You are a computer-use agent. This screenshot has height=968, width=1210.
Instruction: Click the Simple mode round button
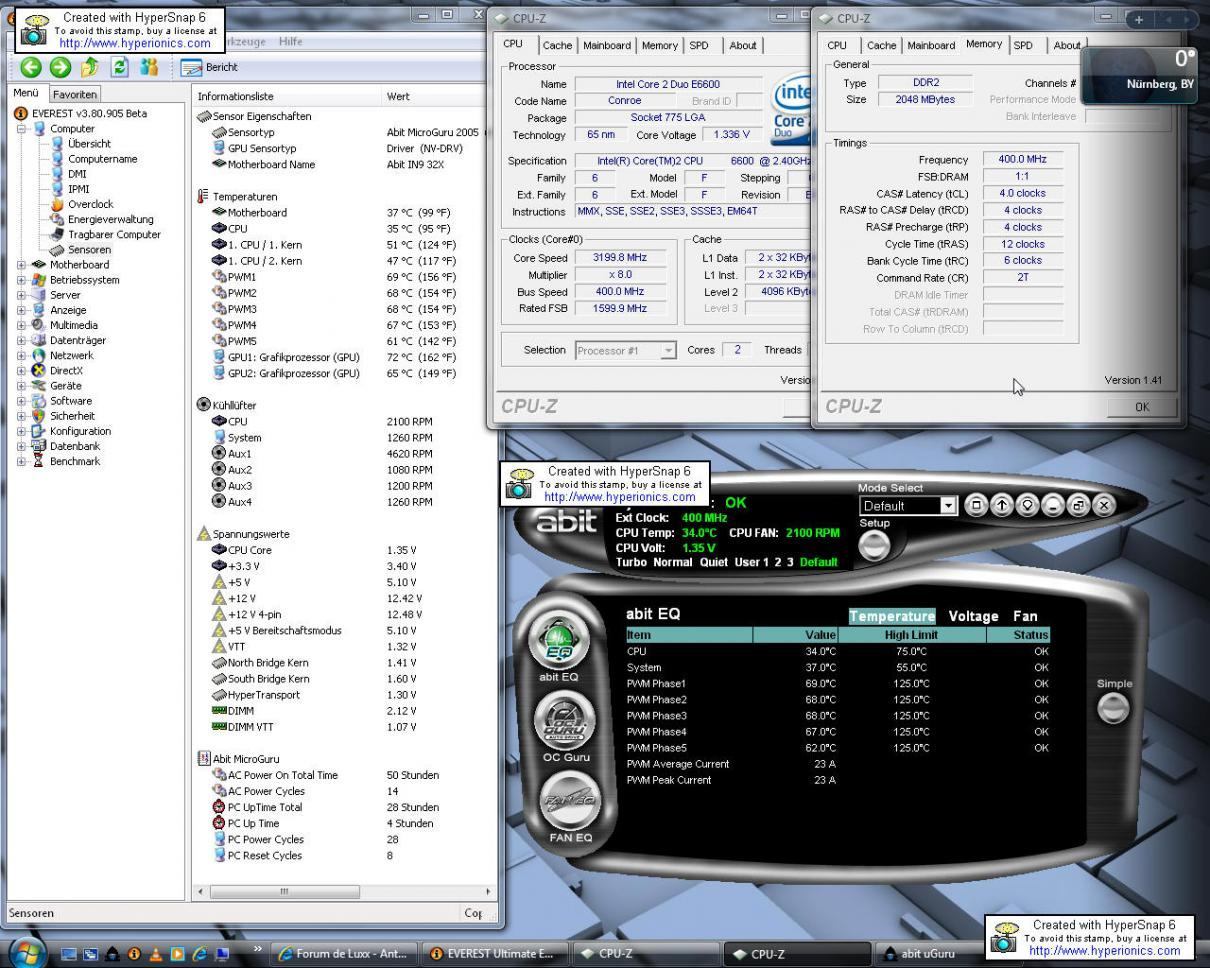[1113, 709]
